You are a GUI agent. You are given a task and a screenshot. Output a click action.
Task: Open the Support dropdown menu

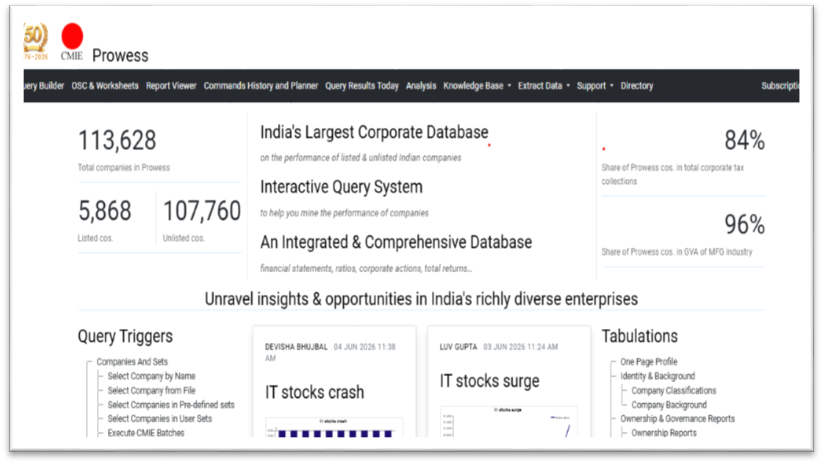pyautogui.click(x=595, y=86)
